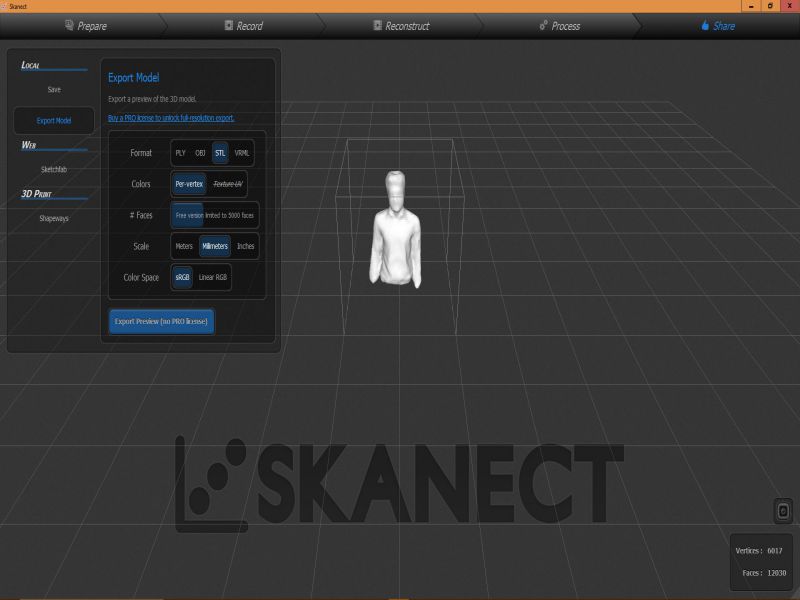The height and width of the screenshot is (600, 800).
Task: Click 'Export a preview of the 3D model' text
Action: click(152, 99)
